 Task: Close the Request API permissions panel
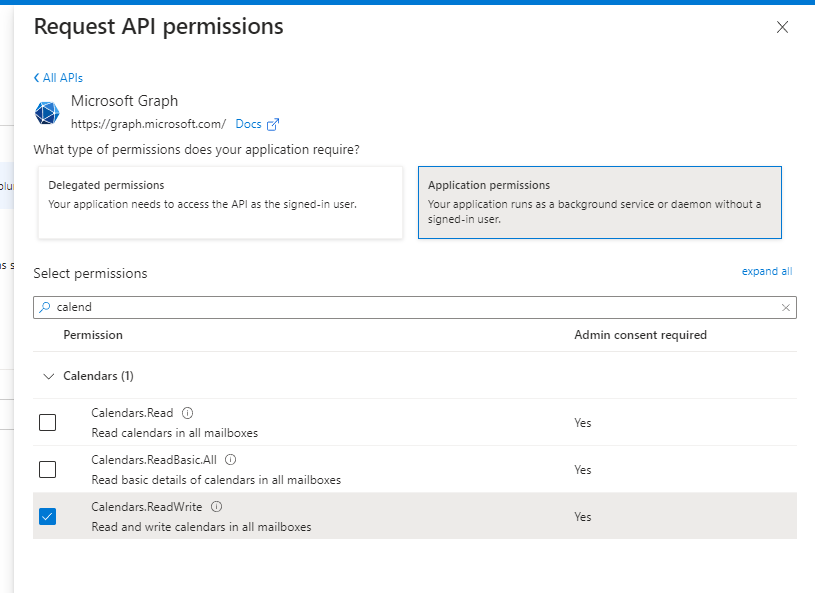pyautogui.click(x=782, y=28)
